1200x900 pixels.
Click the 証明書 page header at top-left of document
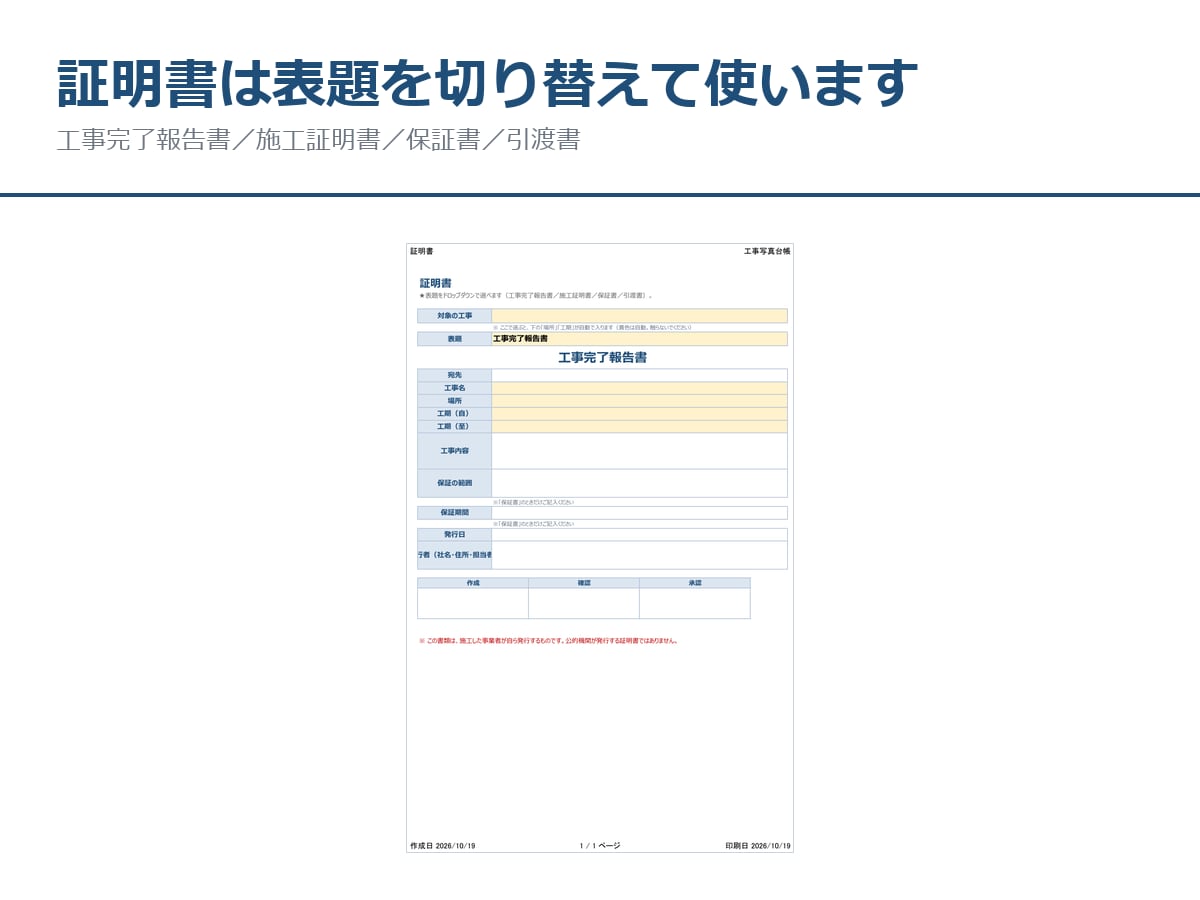[421, 251]
